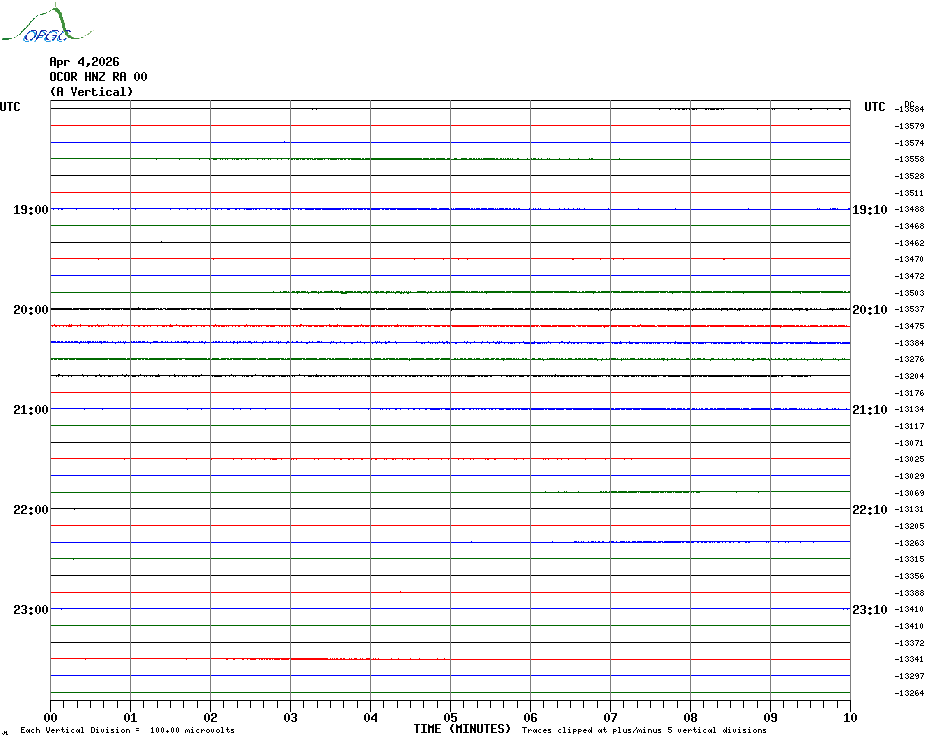Viewport: 930px width, 744px height.
Task: Click the DC offset value -13264
Action: pos(910,693)
